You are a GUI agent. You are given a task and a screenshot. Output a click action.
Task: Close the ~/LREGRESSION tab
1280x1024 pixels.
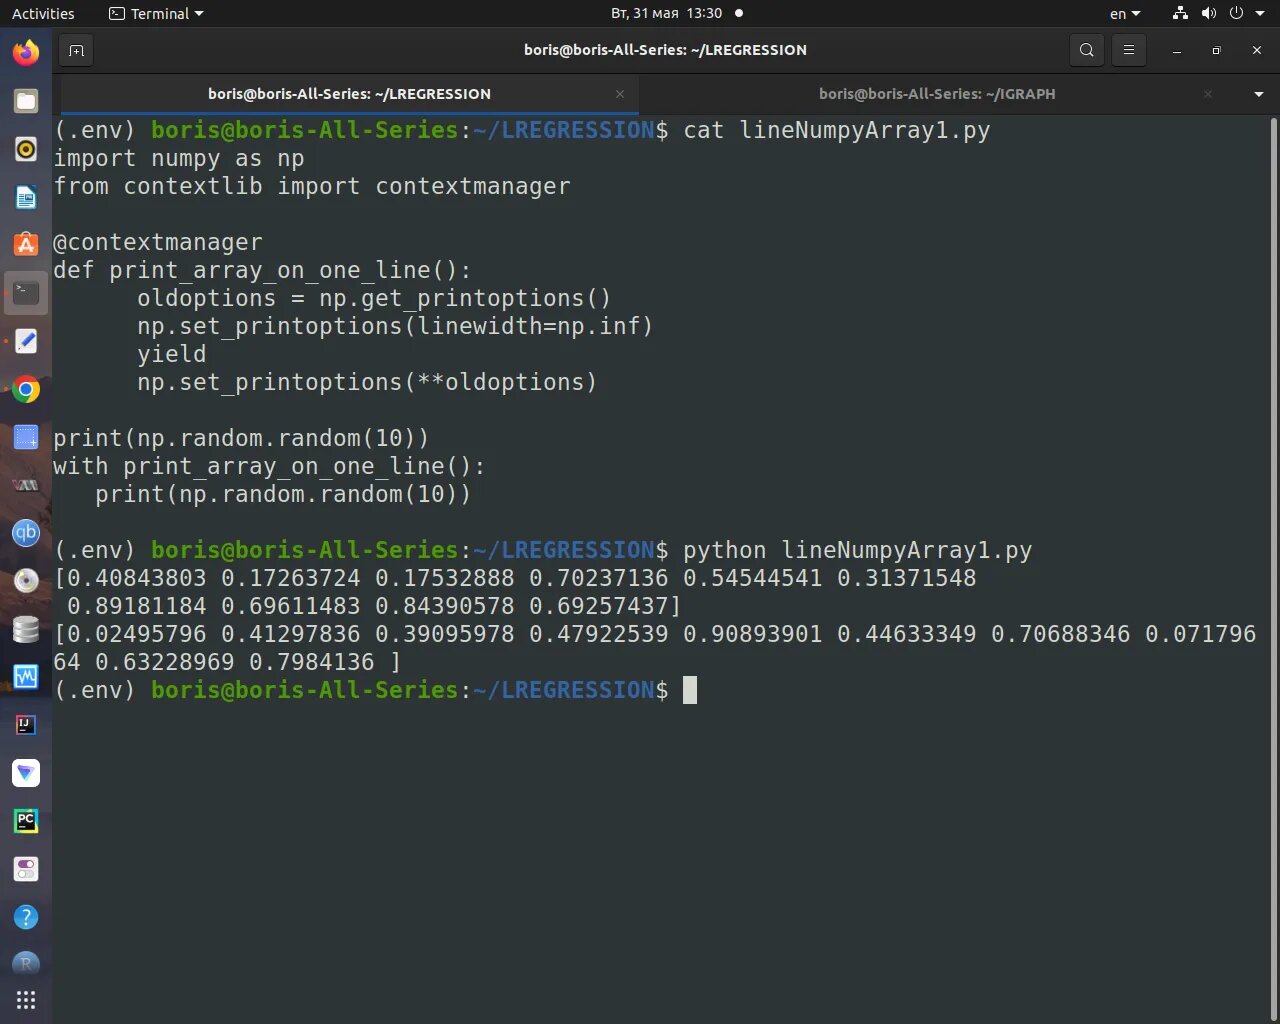[x=620, y=94]
